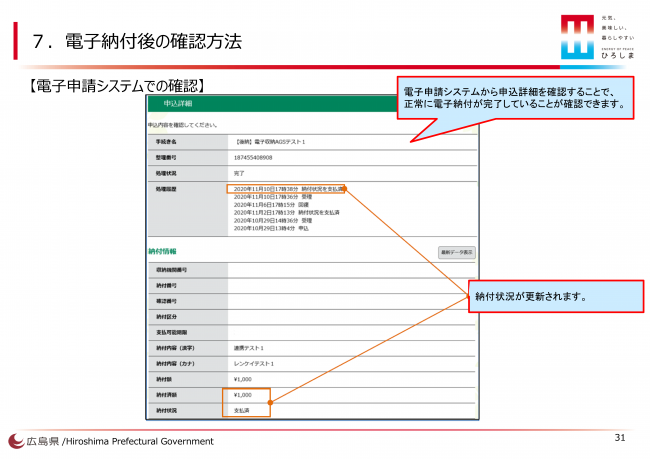Click the 処理状況 value 完了
This screenshot has width=650, height=459.
coord(239,172)
